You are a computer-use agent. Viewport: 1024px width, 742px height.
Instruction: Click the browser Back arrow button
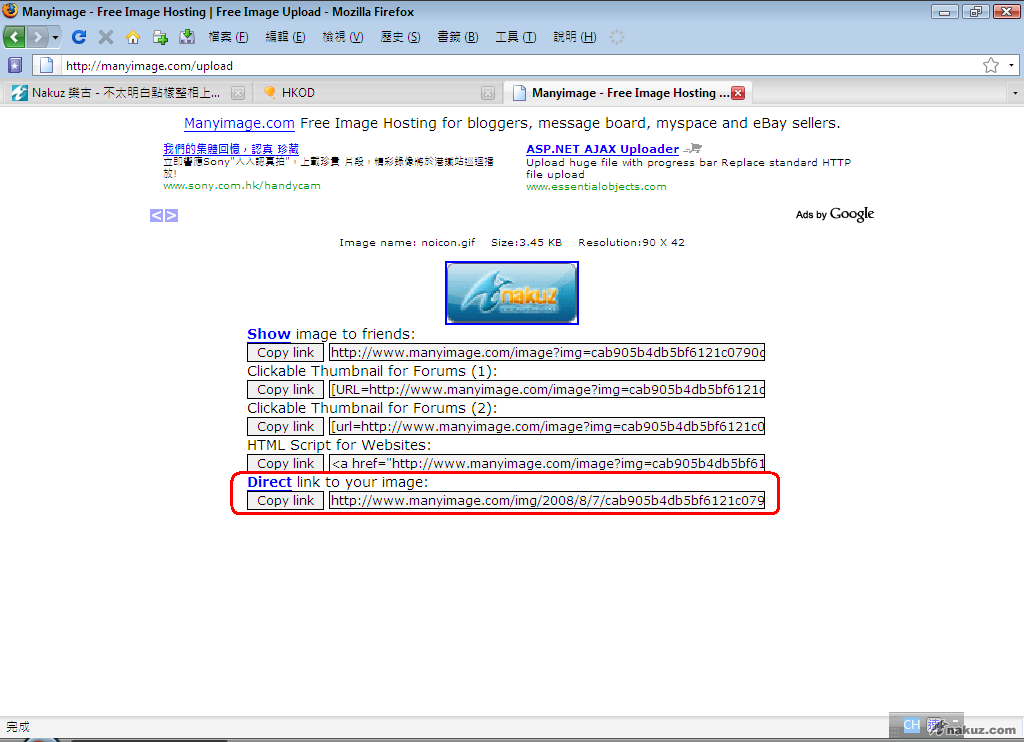(x=14, y=37)
